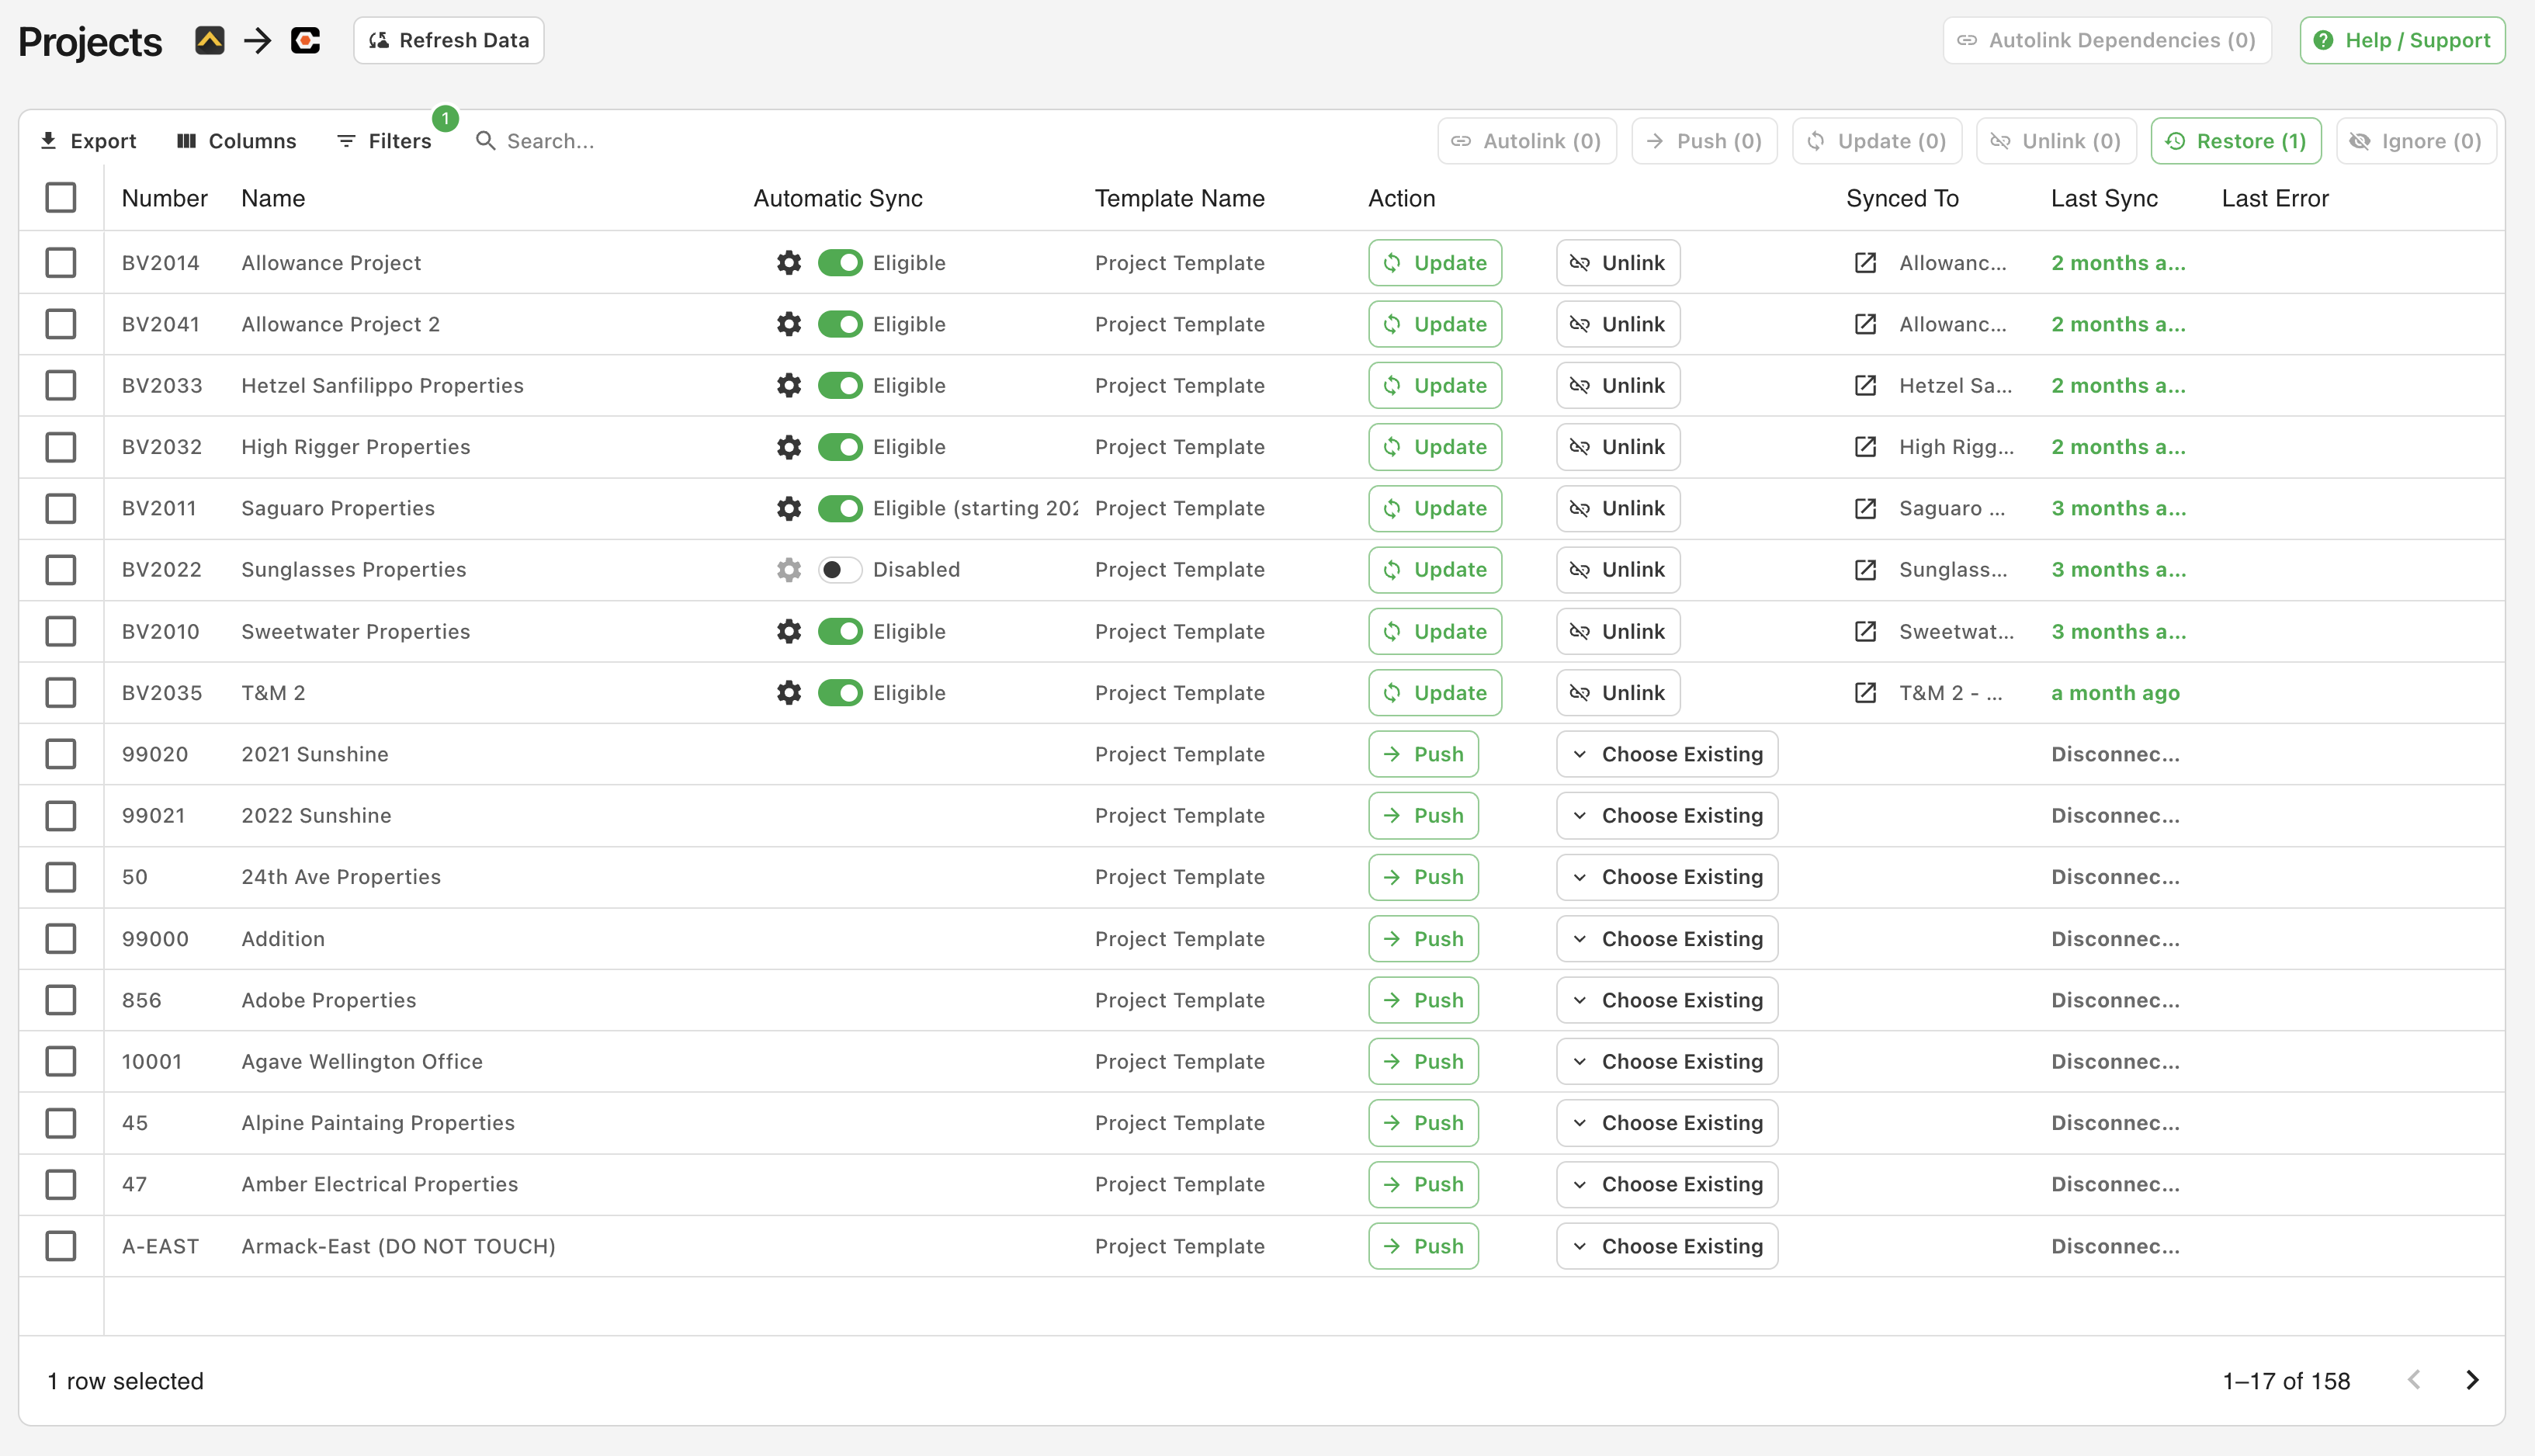The width and height of the screenshot is (2535, 1456).
Task: Click the Restore (1) button
Action: [2236, 141]
